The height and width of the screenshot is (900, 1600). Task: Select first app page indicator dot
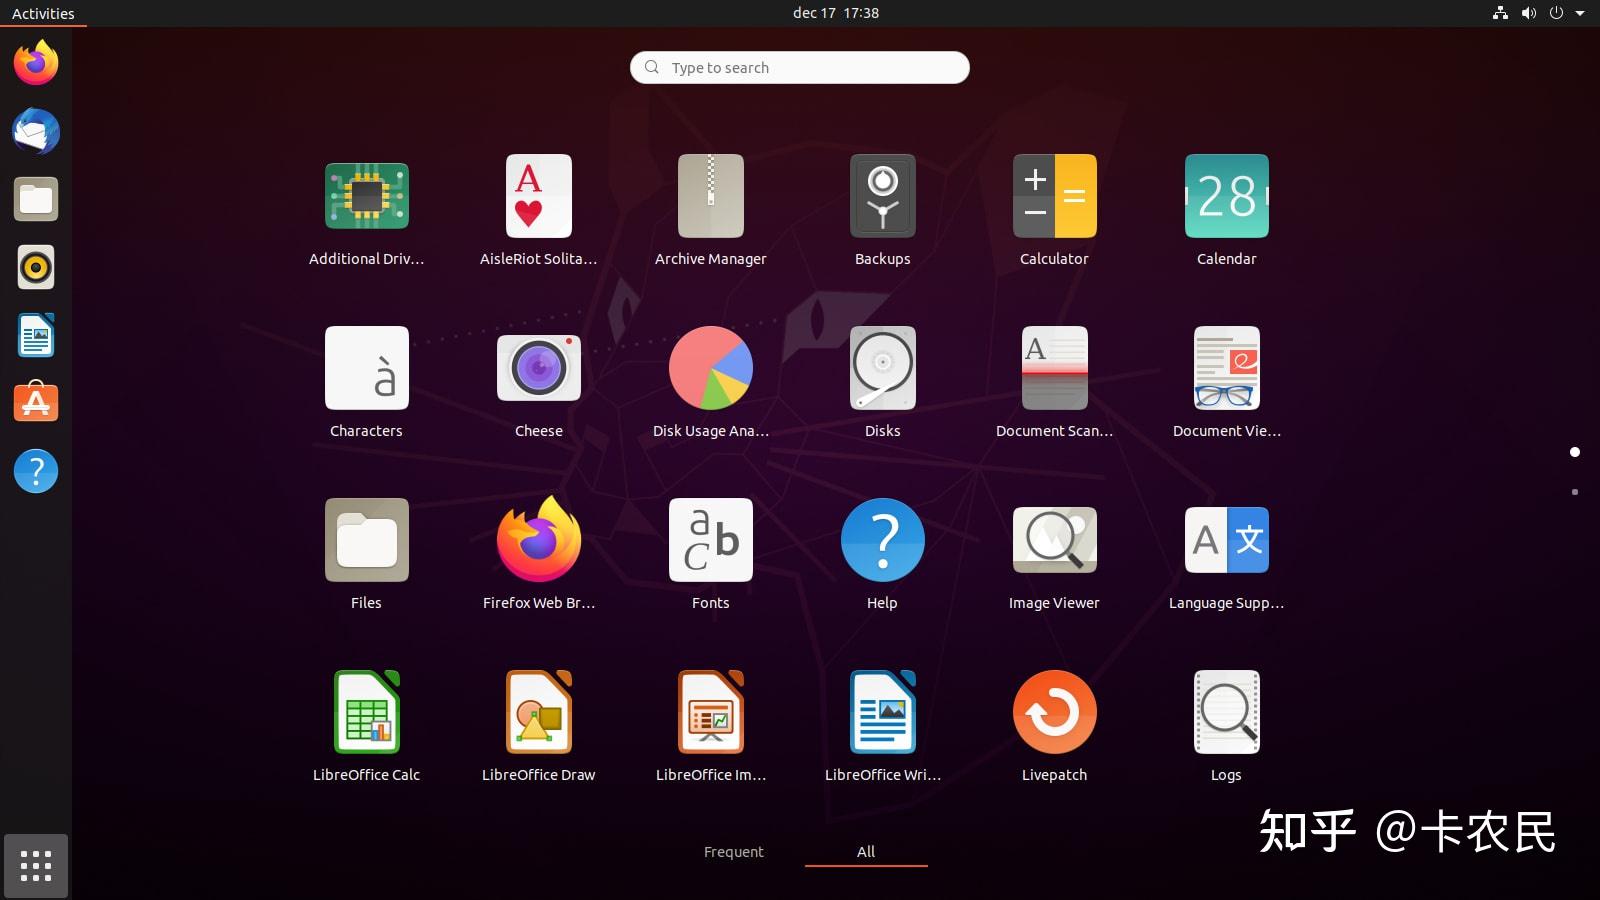[x=1575, y=452]
